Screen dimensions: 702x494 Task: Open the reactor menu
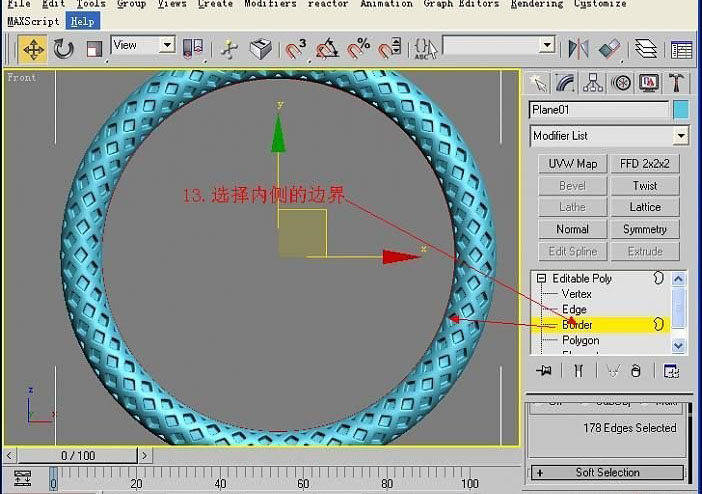(328, 4)
